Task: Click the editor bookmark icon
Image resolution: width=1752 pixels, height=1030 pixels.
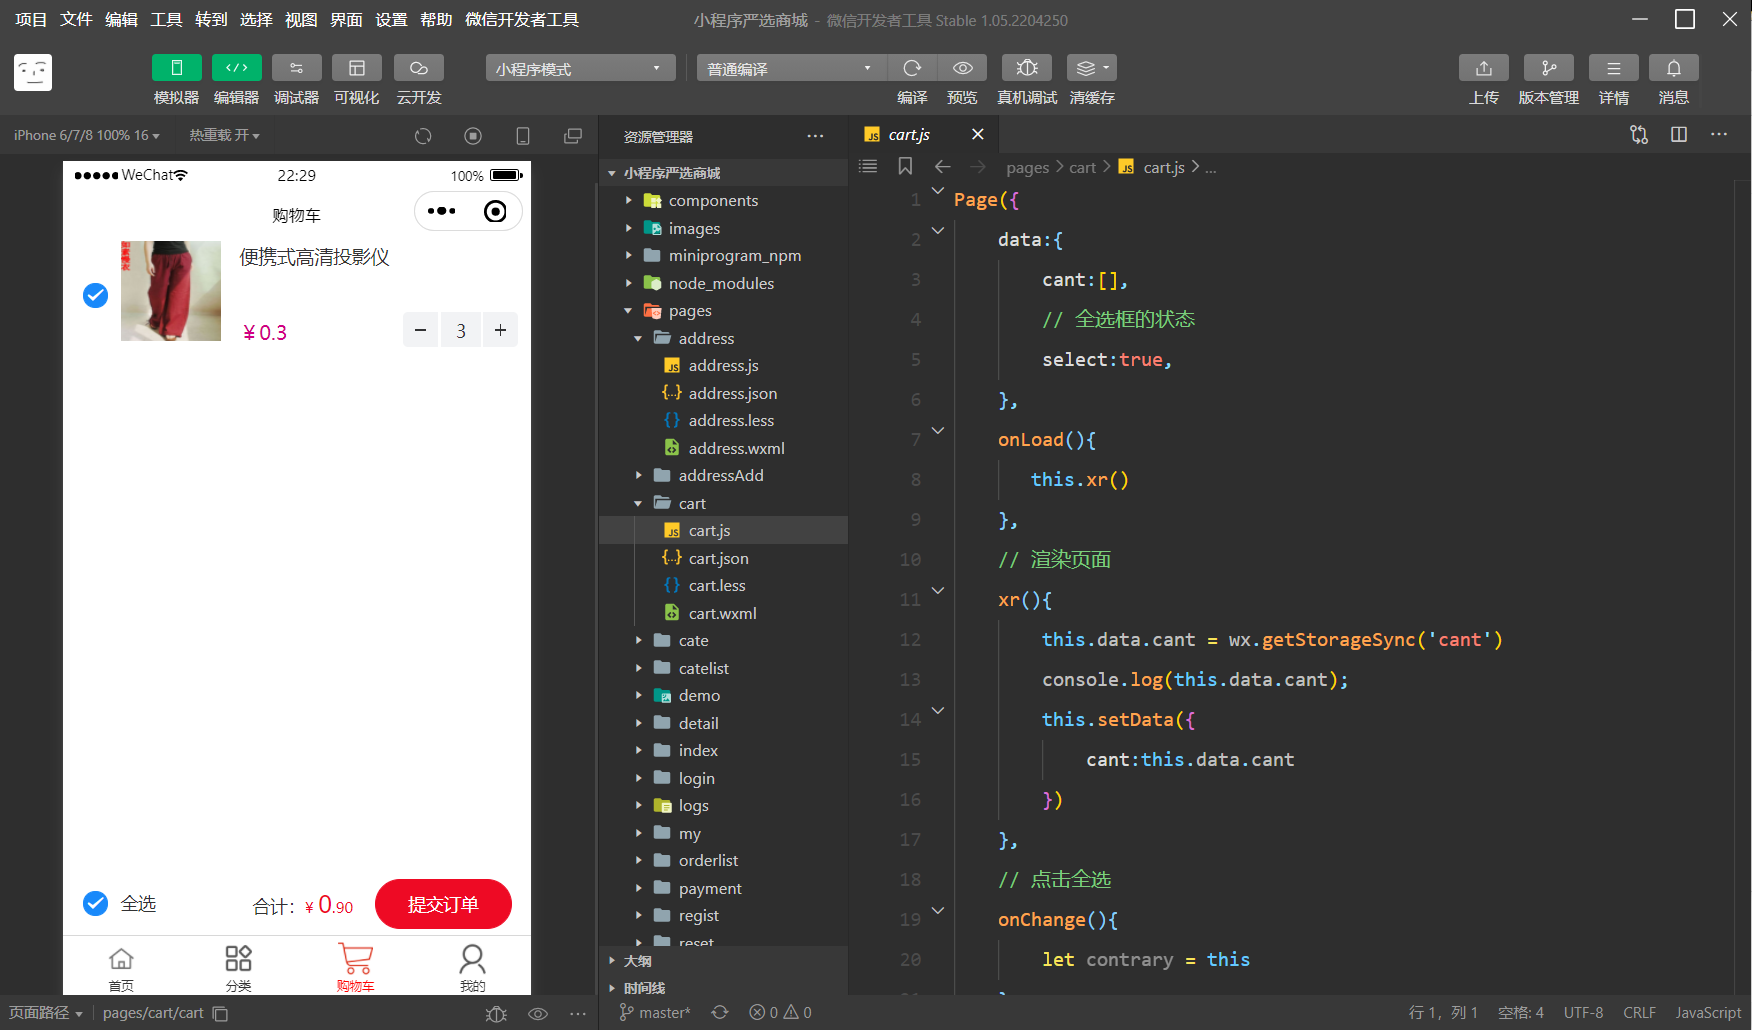Action: tap(905, 167)
